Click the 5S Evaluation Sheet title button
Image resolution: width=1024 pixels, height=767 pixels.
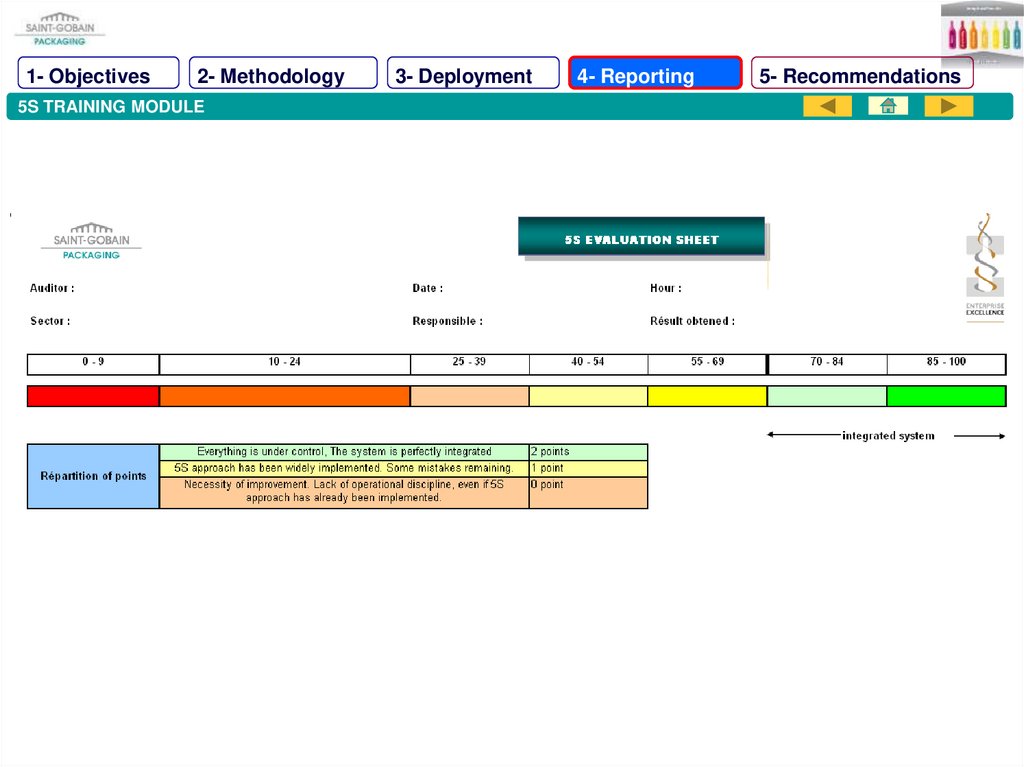point(641,238)
